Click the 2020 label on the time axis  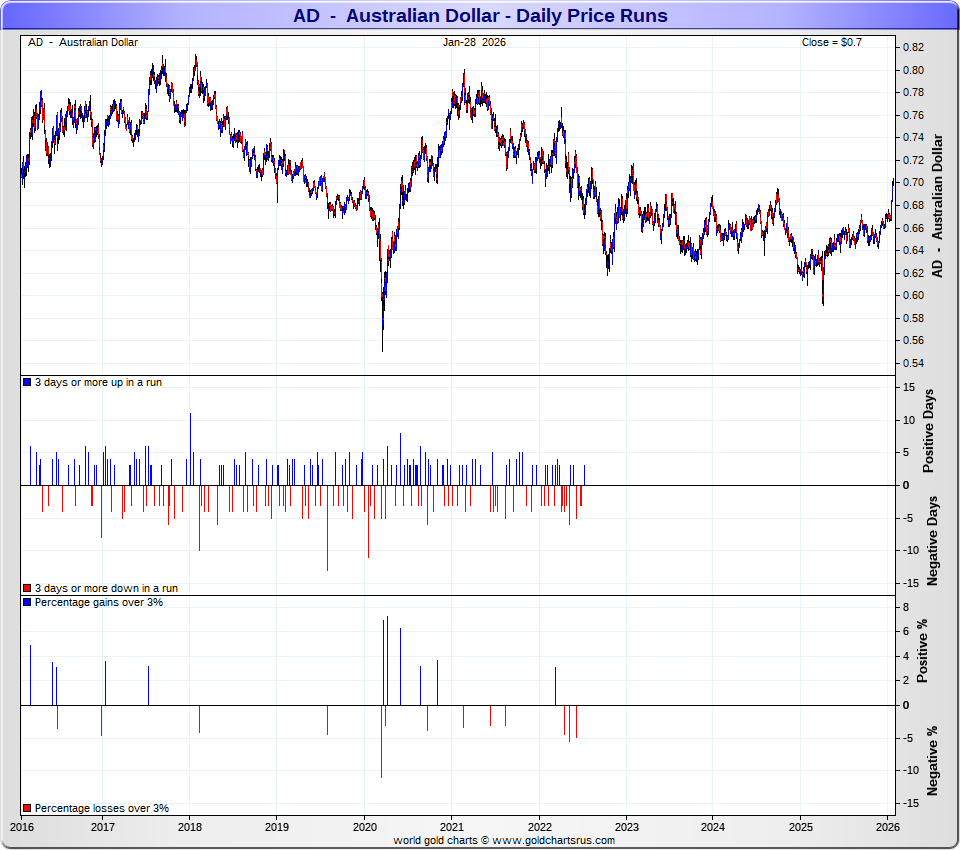365,827
